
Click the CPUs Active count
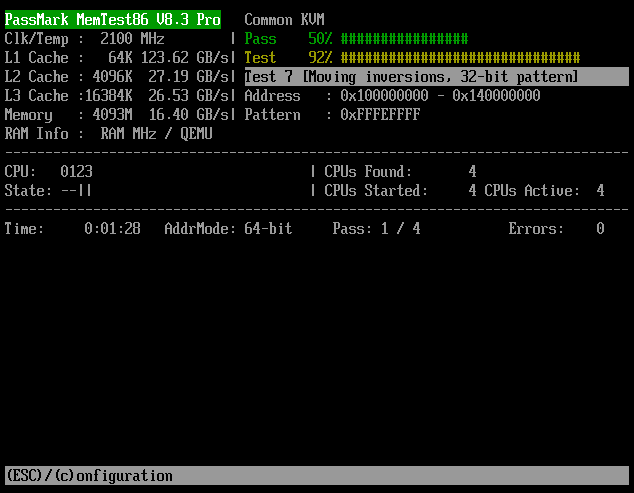[x=600, y=191]
